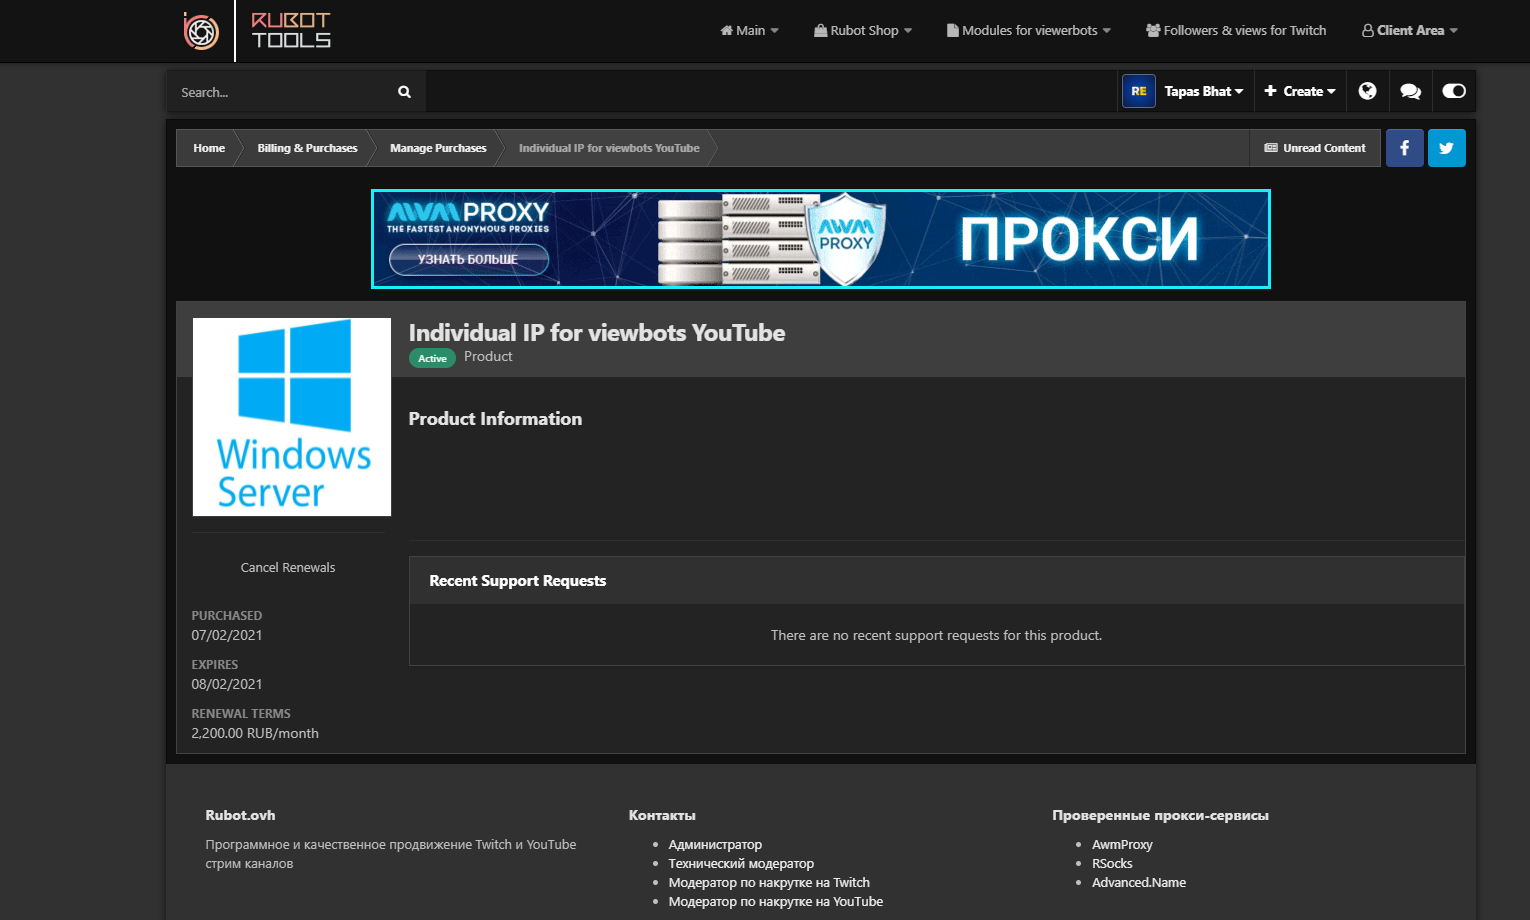Screen dimensions: 1530x920
Task: Open the Rubot Shop menu
Action: click(863, 31)
